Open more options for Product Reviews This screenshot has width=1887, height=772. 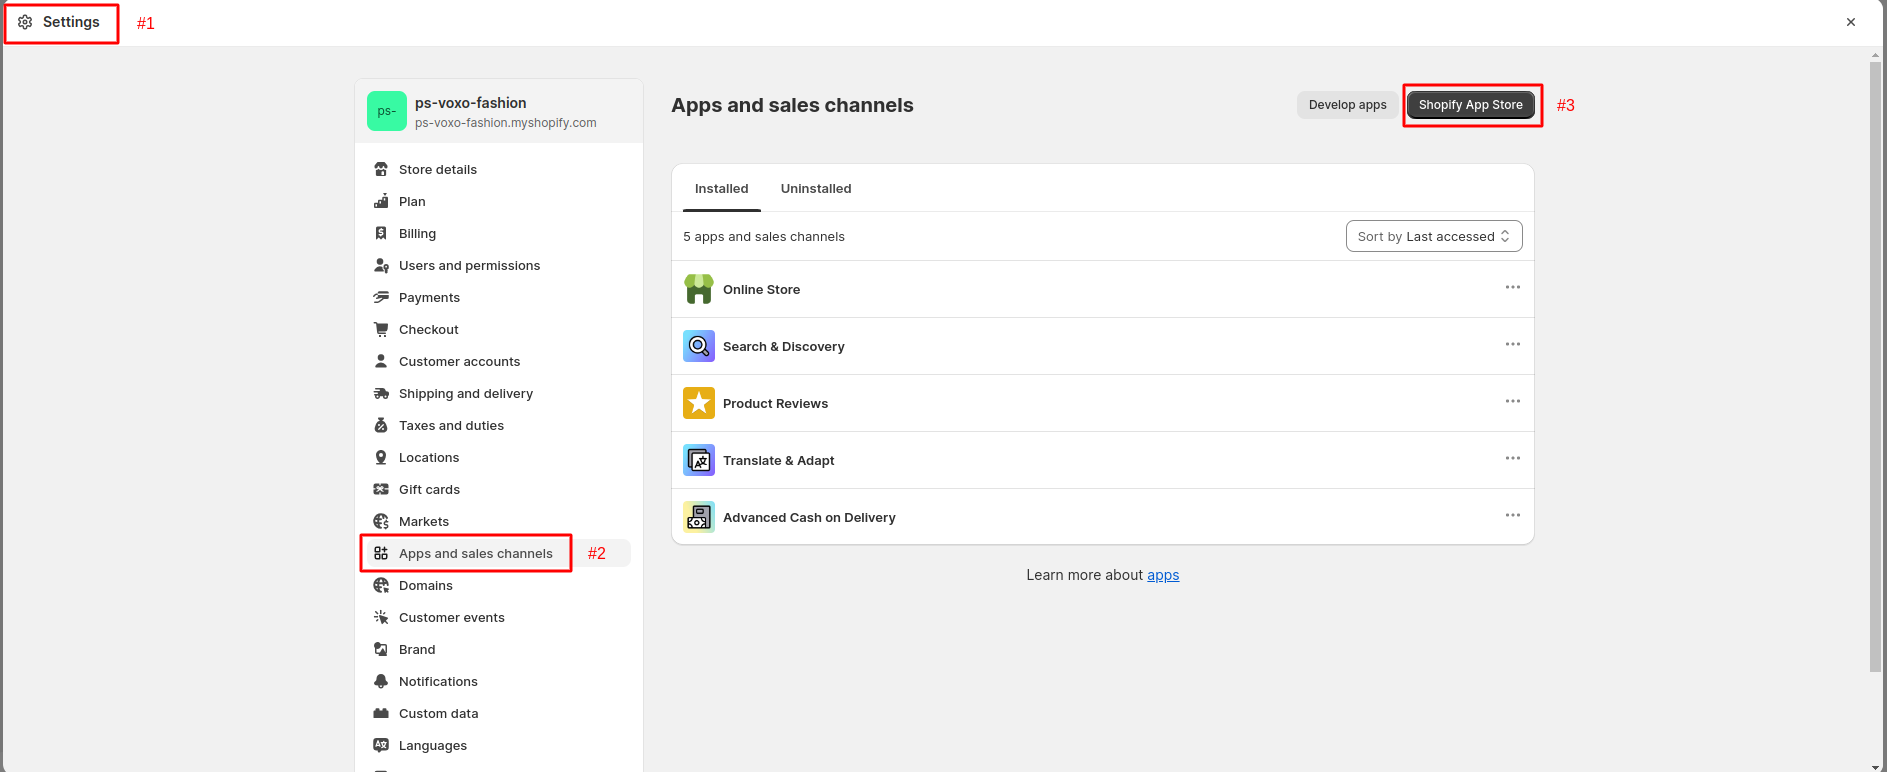click(x=1513, y=401)
